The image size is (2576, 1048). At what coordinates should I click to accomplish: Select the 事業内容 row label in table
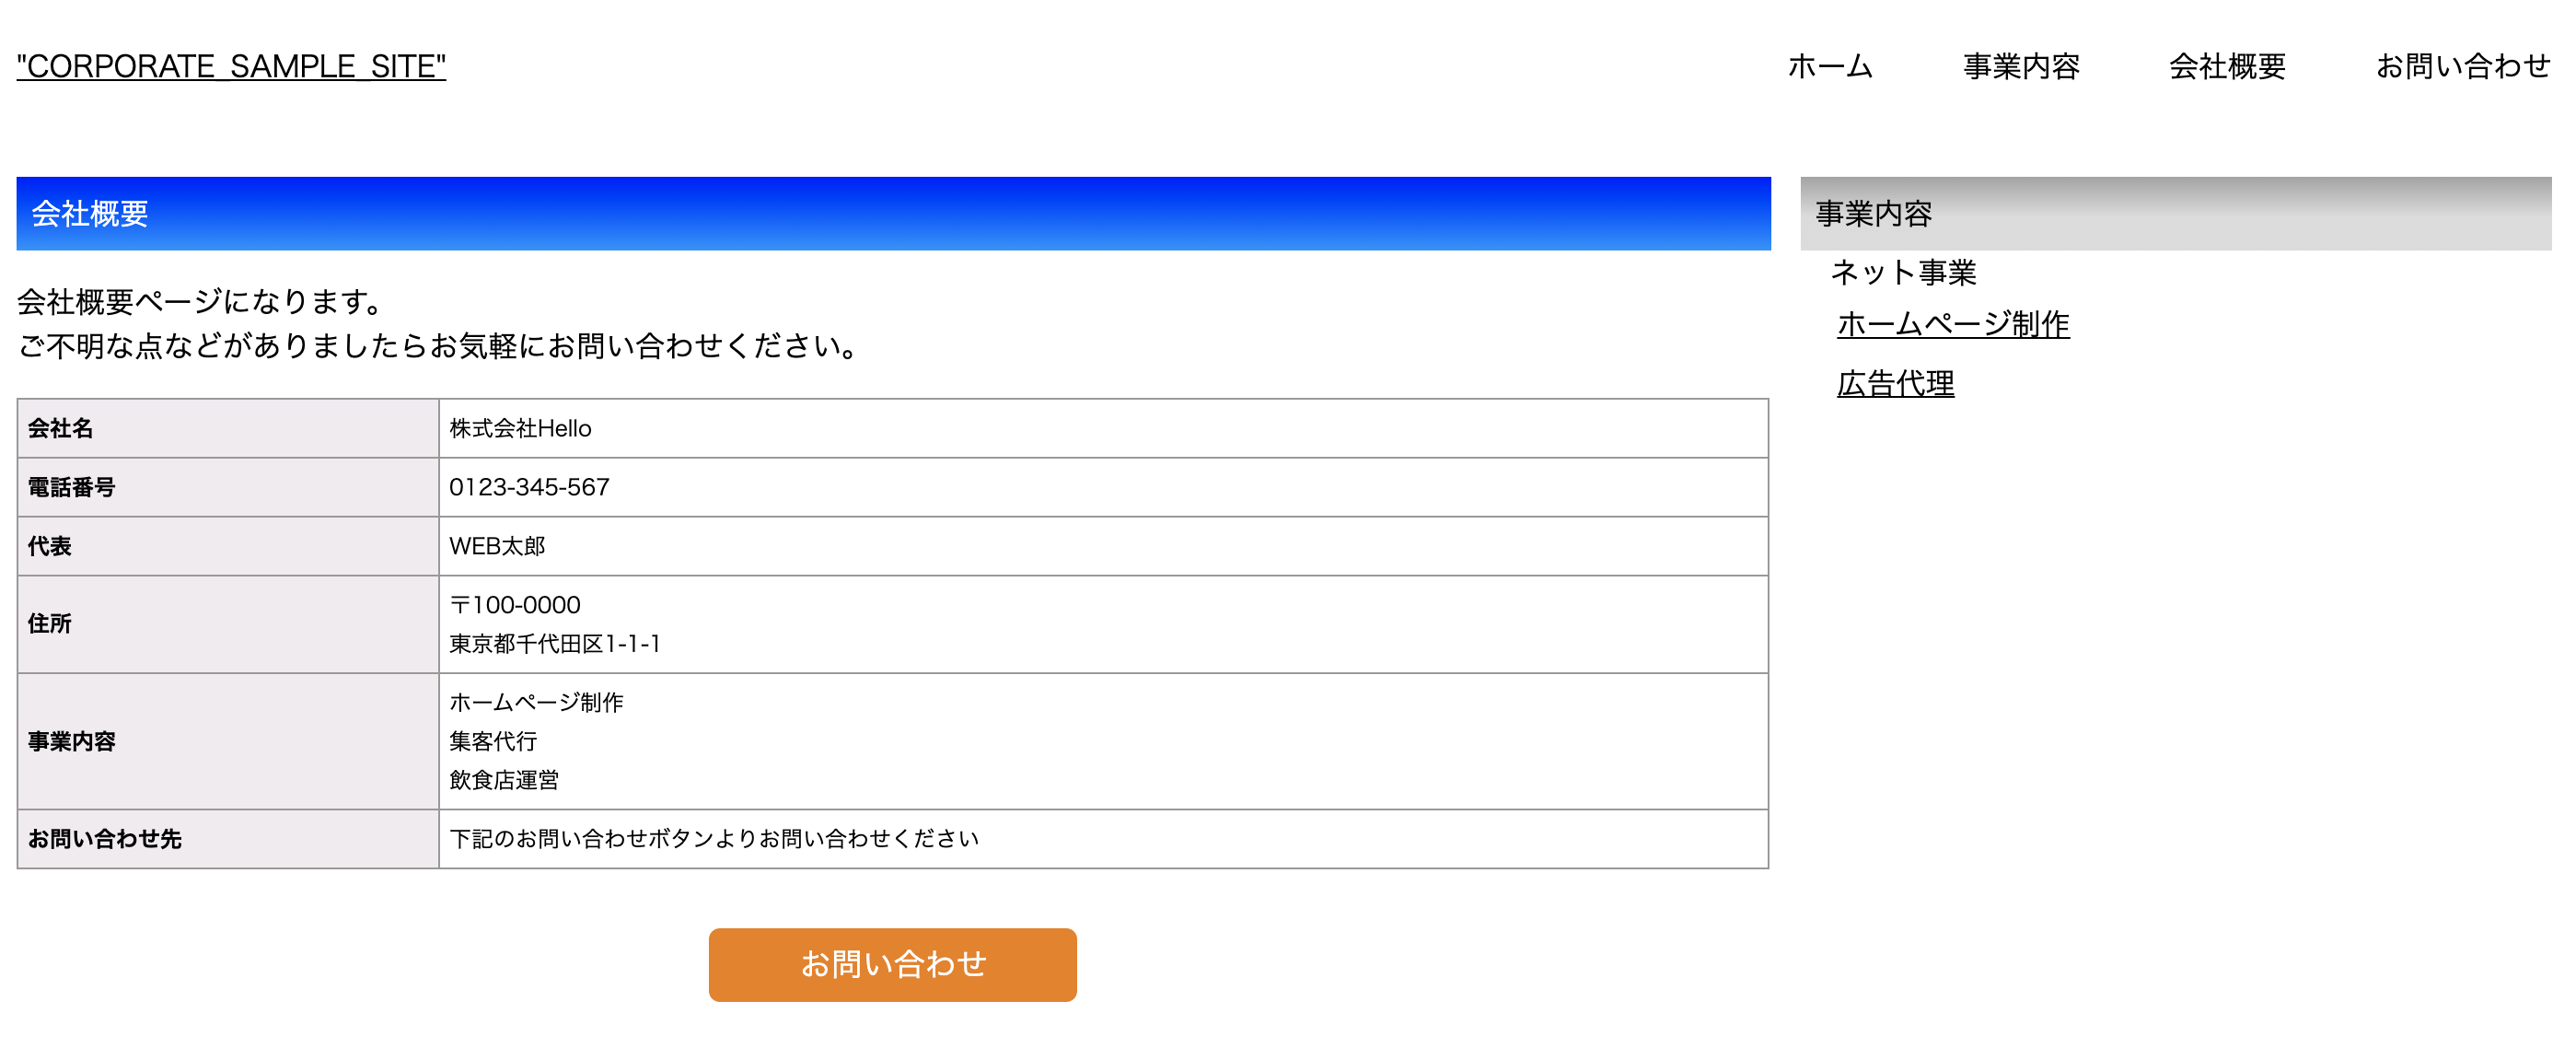click(71, 741)
